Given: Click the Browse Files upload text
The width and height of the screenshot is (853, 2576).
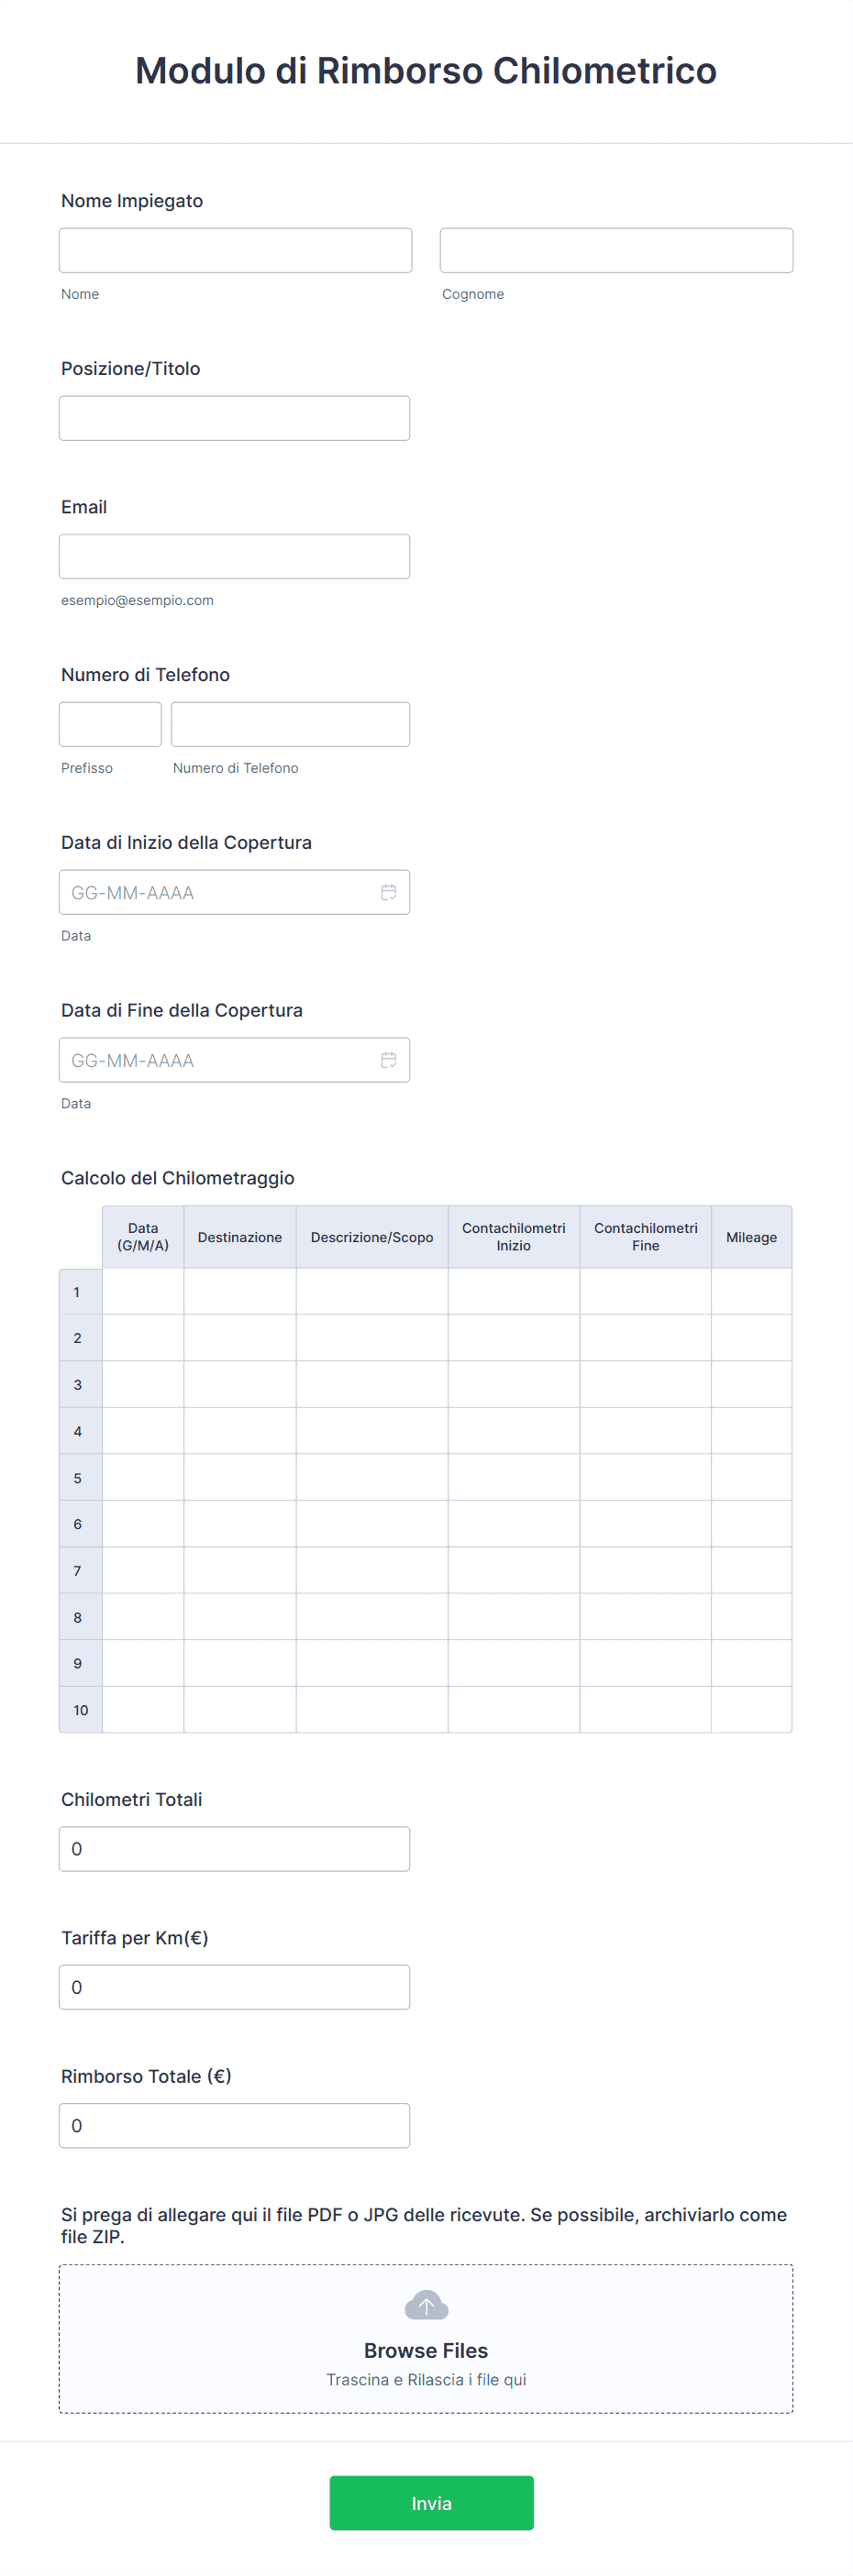Looking at the screenshot, I should click(426, 2350).
